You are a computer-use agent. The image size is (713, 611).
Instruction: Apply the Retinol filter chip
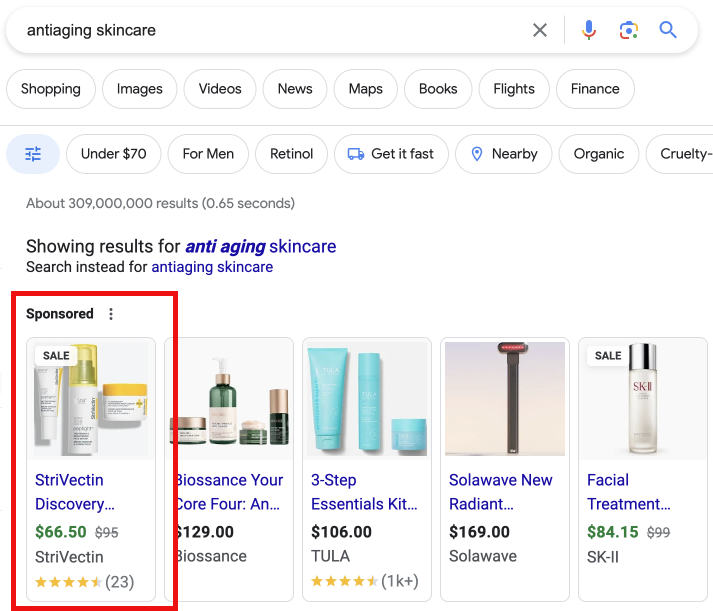[291, 154]
